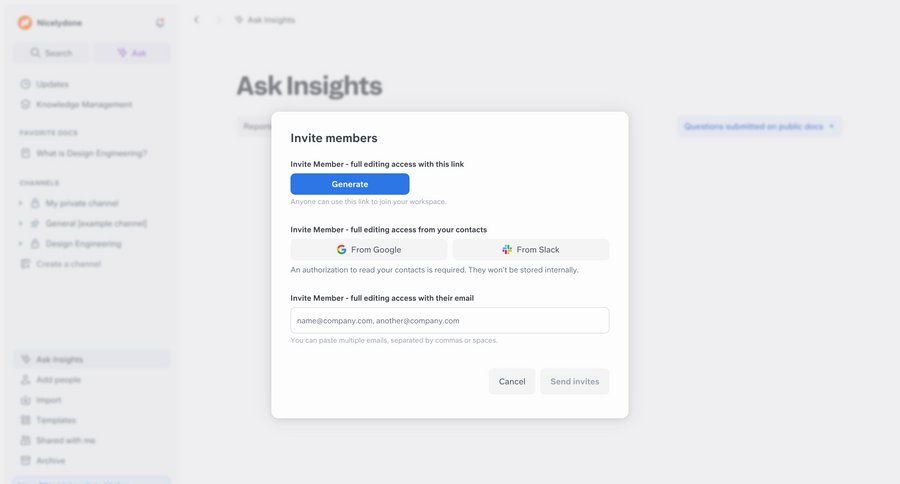Viewport: 900px width, 484px height.
Task: Choose From Slack contacts button
Action: click(x=531, y=250)
